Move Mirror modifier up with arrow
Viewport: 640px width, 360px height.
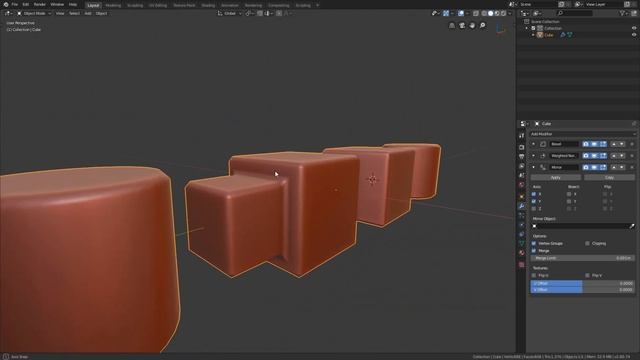coord(613,167)
